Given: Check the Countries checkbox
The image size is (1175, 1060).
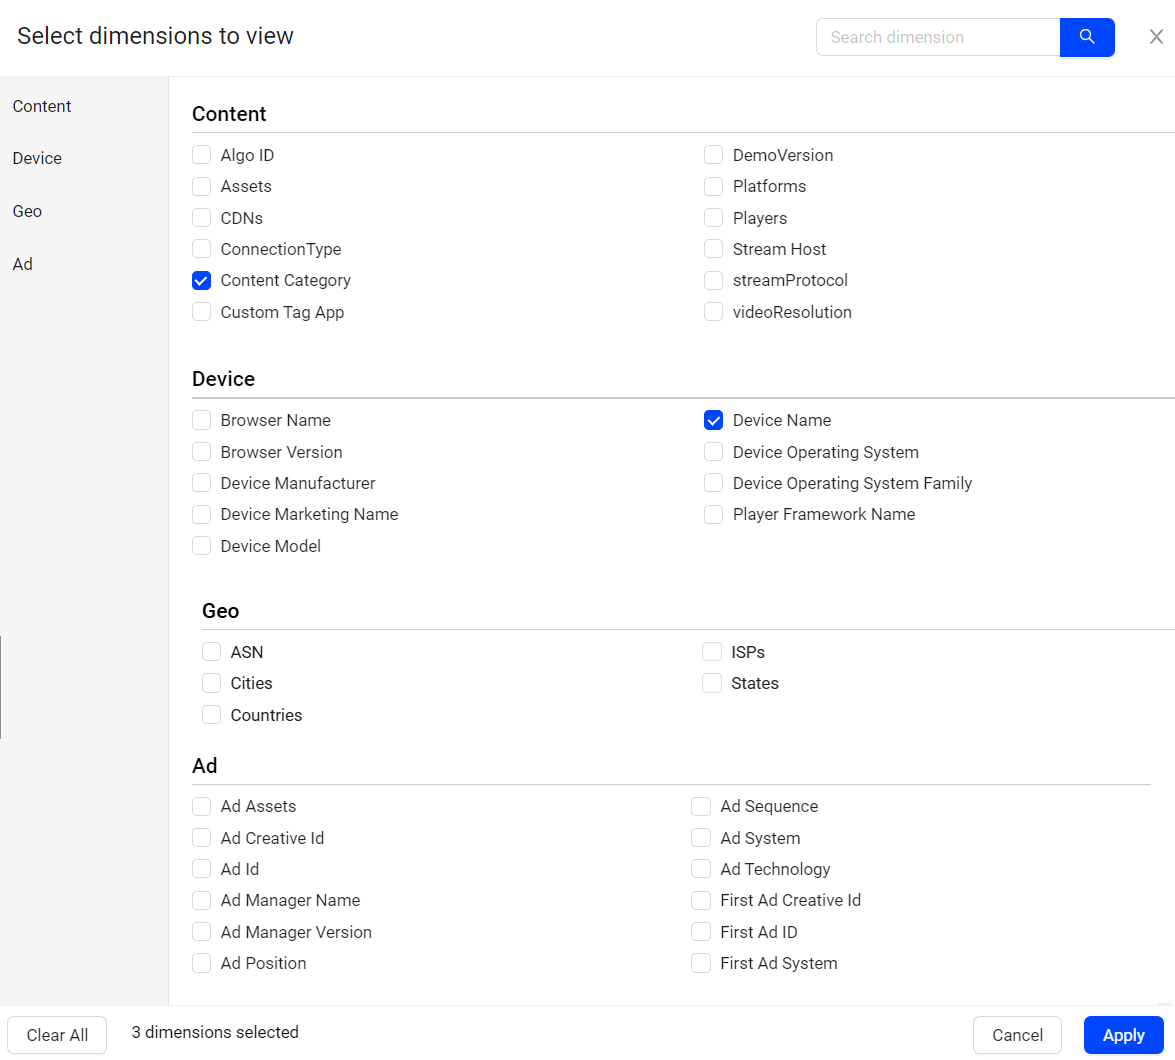Looking at the screenshot, I should [212, 715].
